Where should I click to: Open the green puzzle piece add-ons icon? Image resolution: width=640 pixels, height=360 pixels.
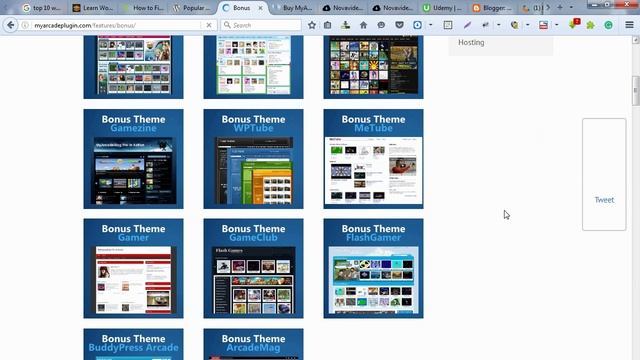(590, 25)
